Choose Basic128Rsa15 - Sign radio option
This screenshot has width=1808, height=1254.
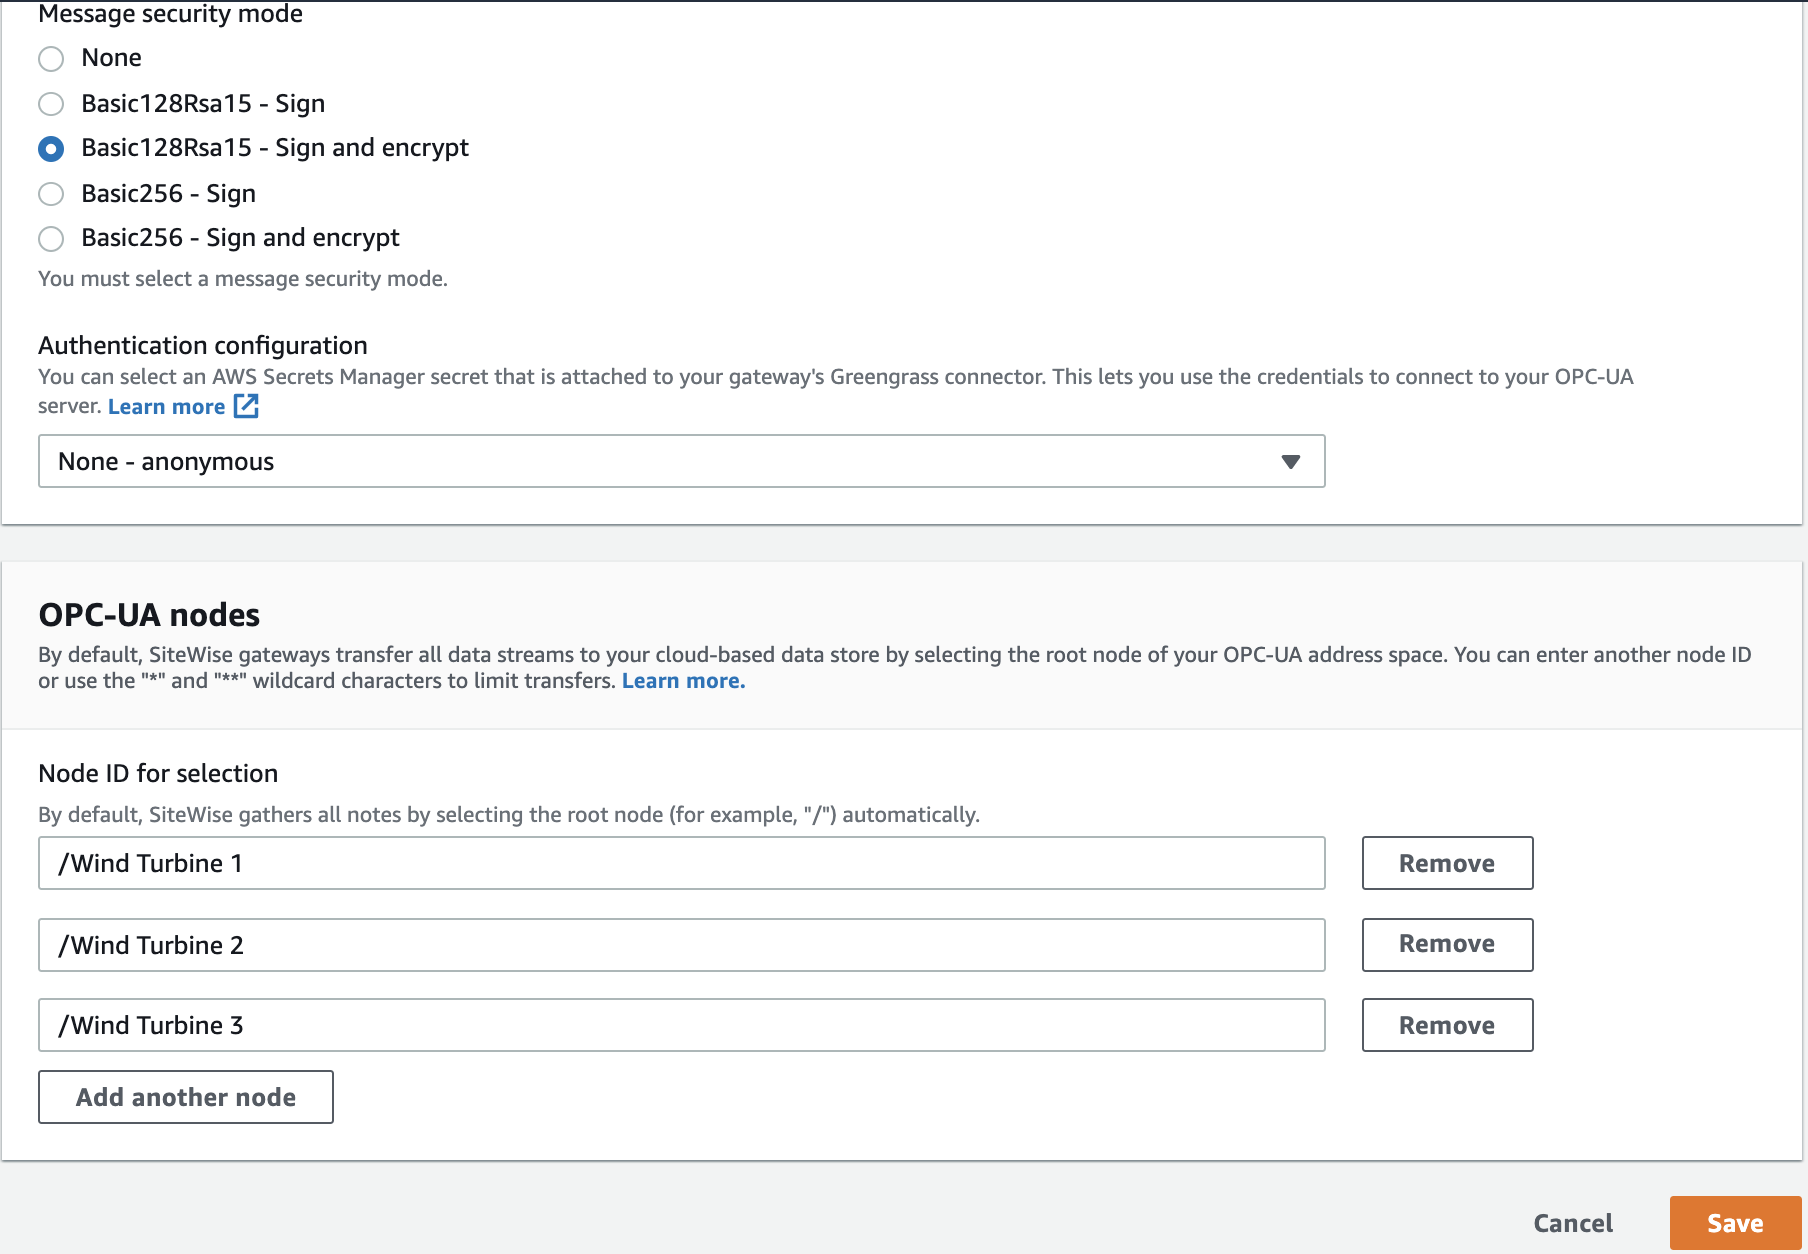(x=51, y=104)
